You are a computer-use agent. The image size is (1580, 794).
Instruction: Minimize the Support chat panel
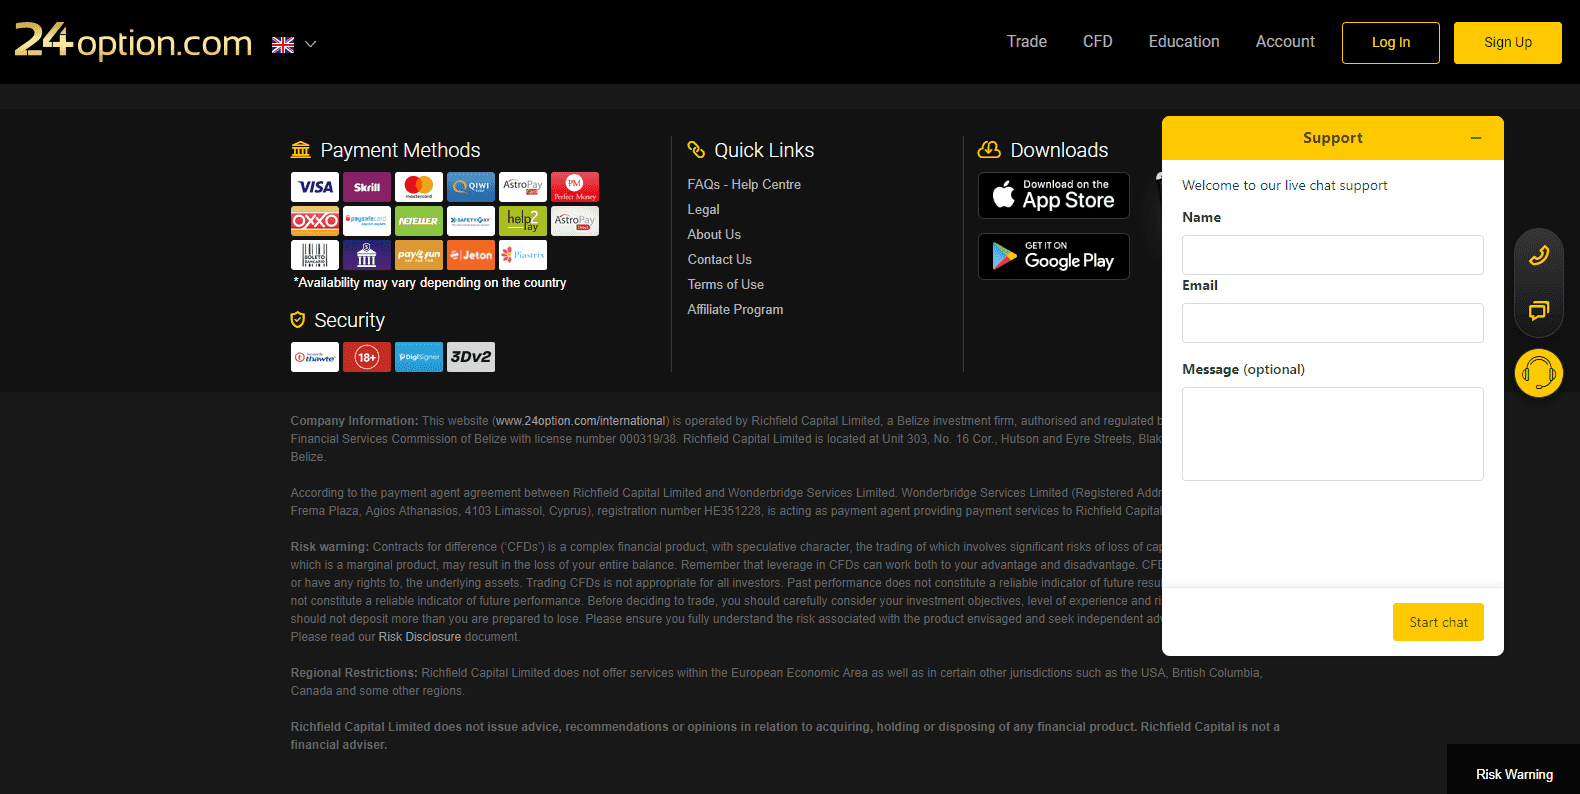click(x=1476, y=138)
